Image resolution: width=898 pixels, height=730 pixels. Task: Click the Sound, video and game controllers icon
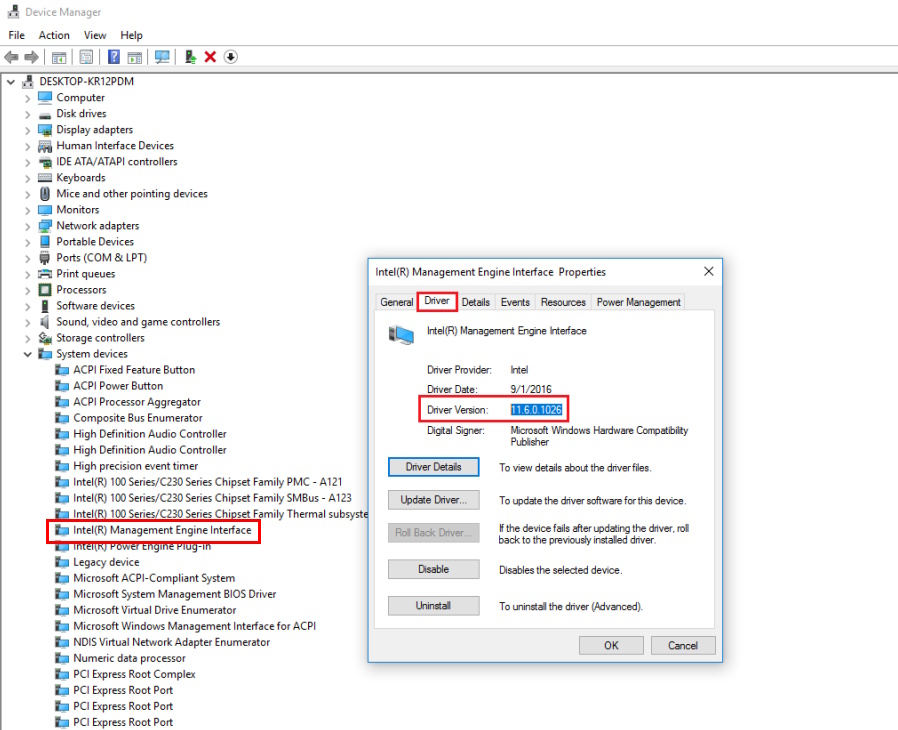tap(45, 322)
